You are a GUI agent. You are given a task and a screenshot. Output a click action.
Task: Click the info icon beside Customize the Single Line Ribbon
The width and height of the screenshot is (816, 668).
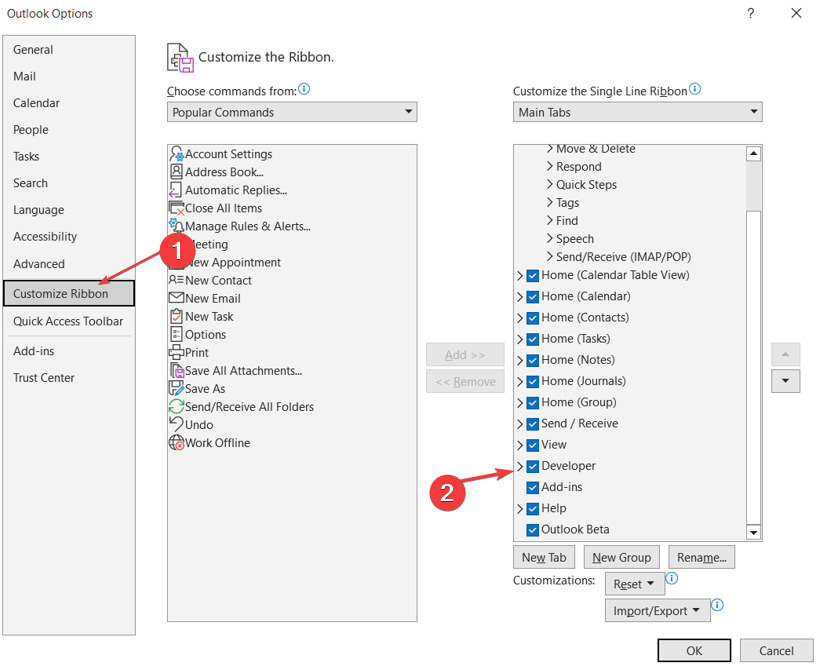(x=695, y=89)
